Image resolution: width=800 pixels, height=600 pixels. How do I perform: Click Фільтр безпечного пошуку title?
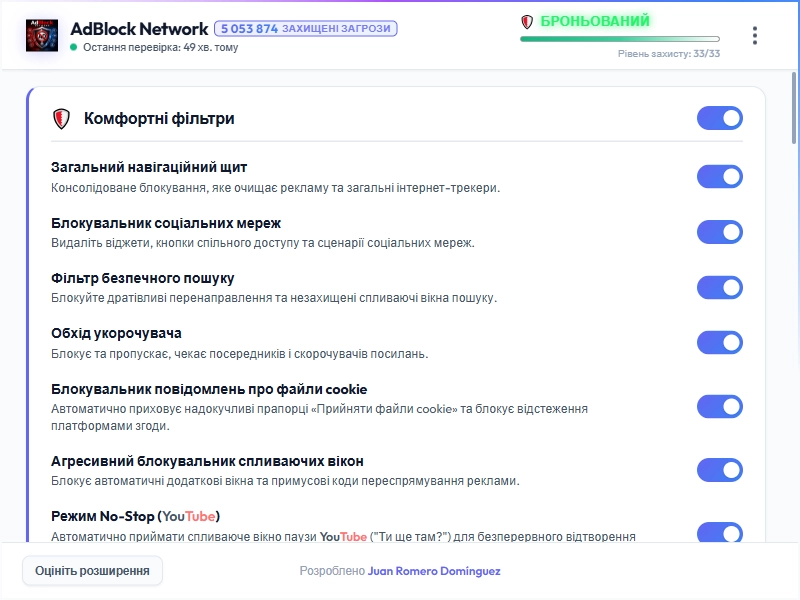point(142,278)
